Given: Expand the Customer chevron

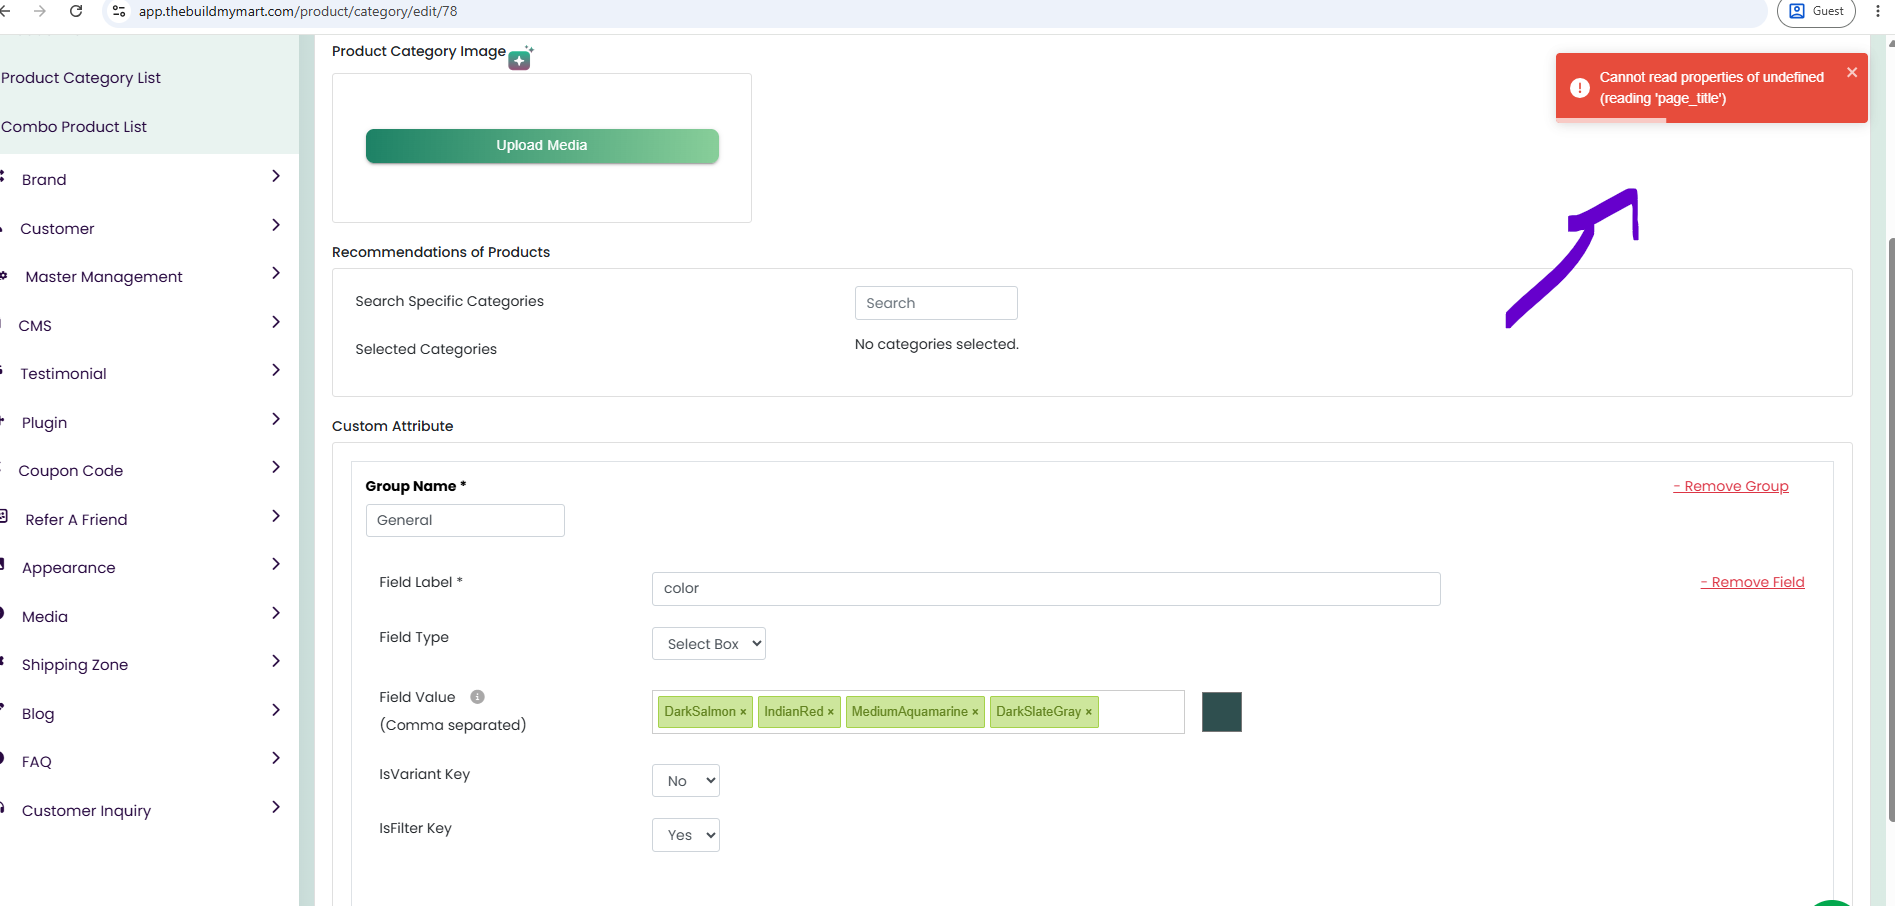Looking at the screenshot, I should click(276, 225).
